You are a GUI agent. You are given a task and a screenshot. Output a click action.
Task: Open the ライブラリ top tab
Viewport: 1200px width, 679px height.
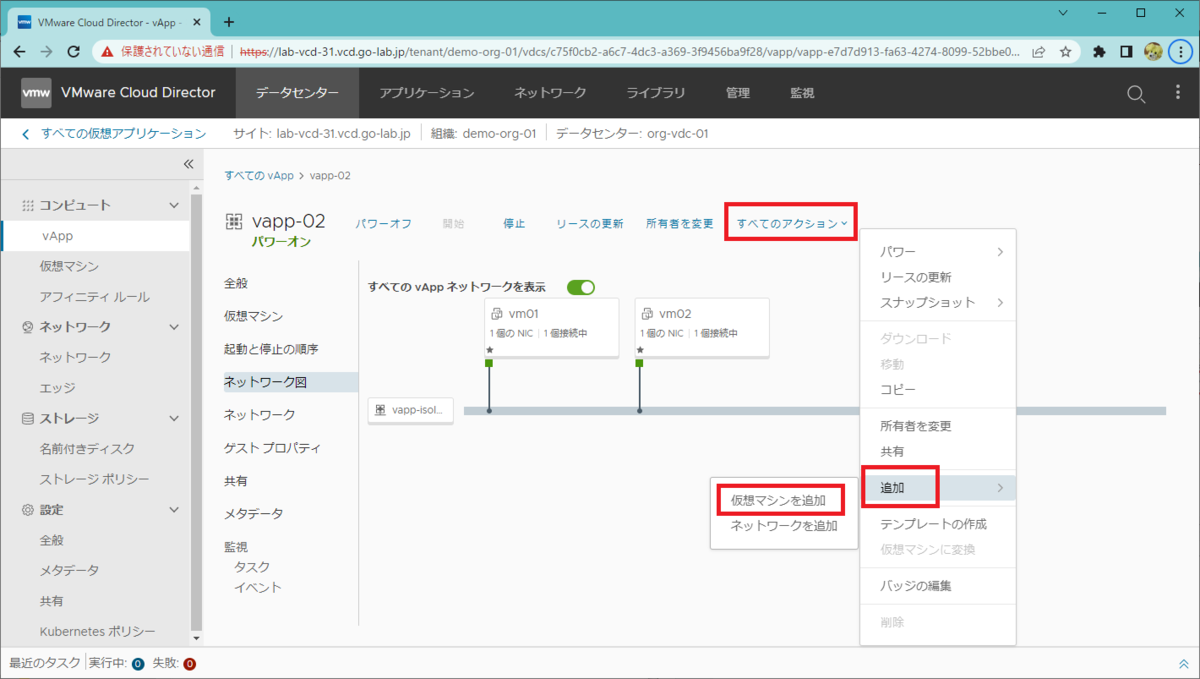(656, 93)
